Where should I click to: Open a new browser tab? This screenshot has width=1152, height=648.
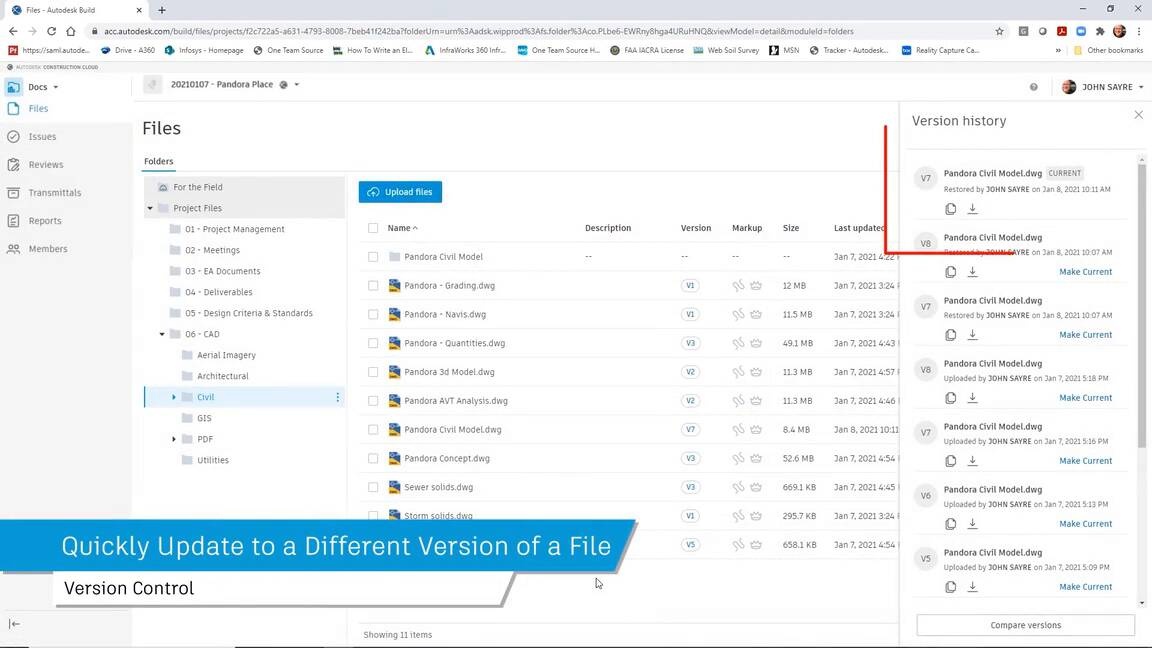pos(162,10)
